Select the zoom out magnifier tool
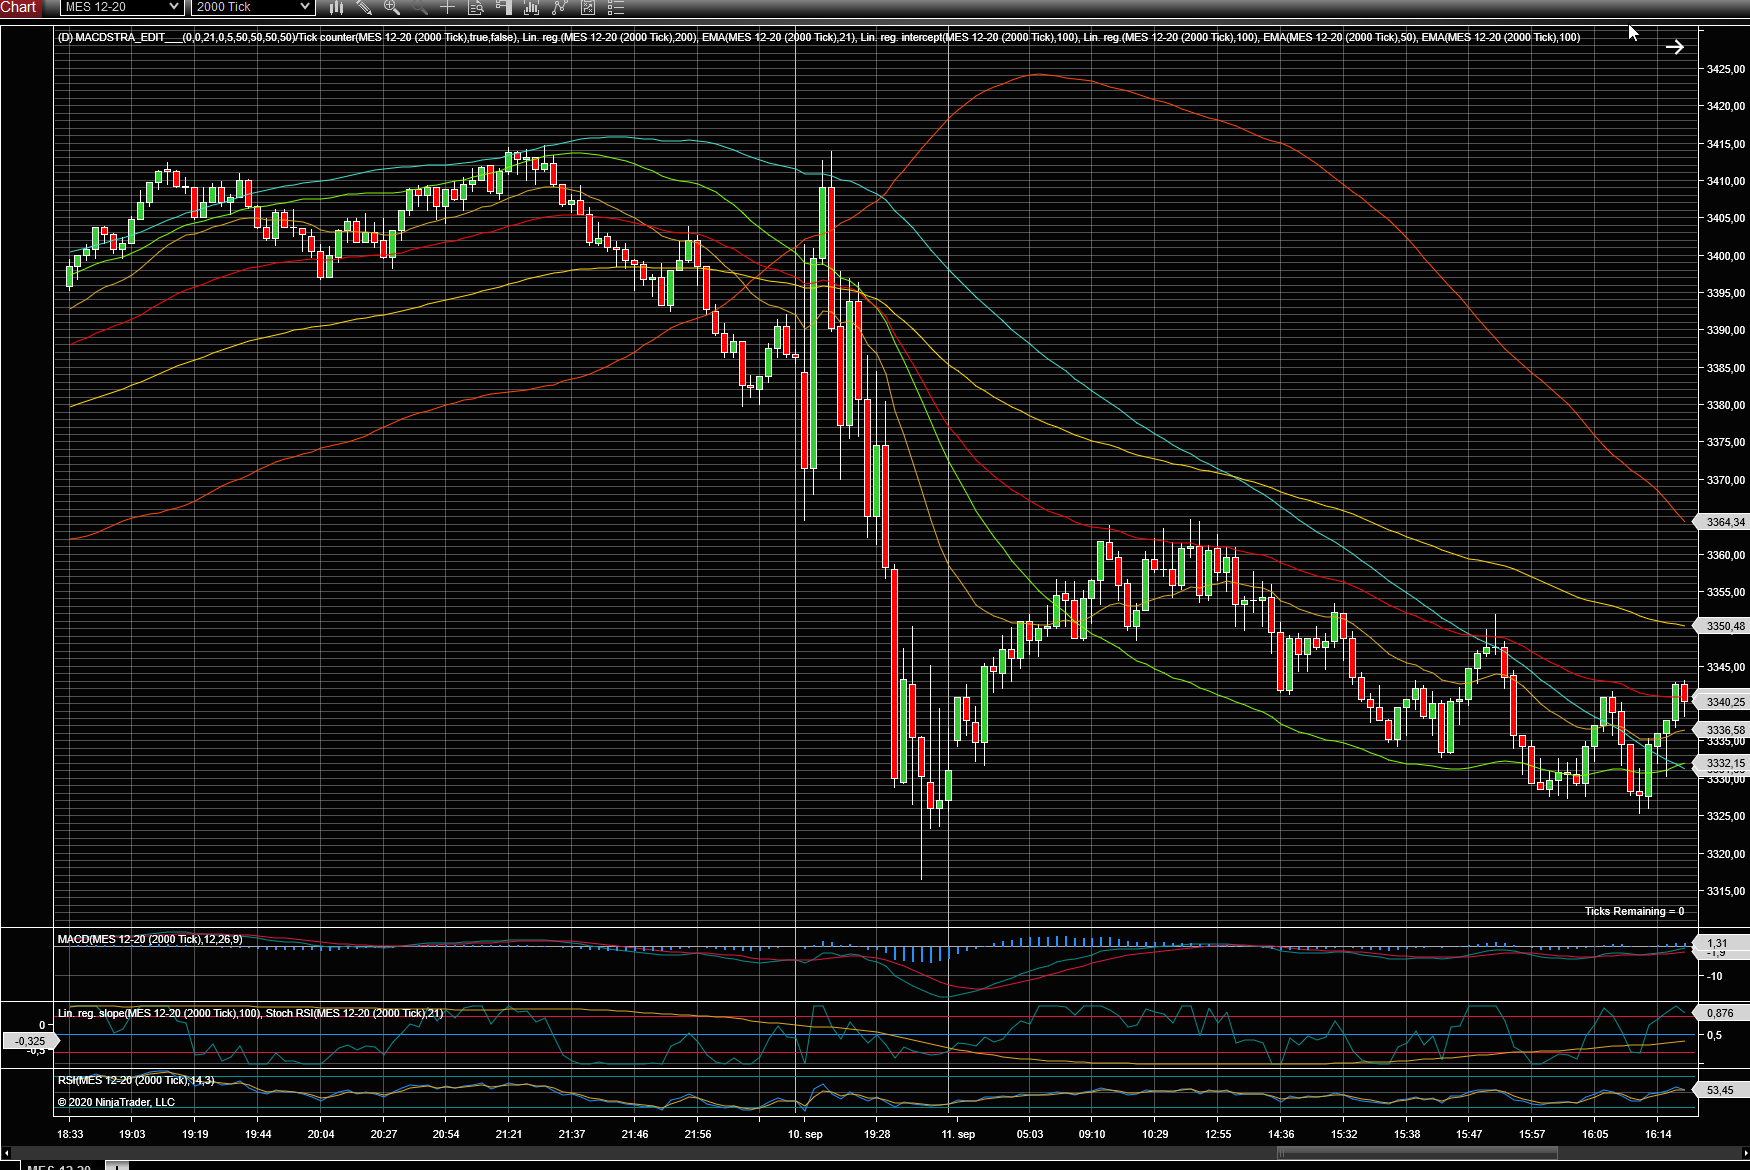The height and width of the screenshot is (1170, 1750). 419,8
